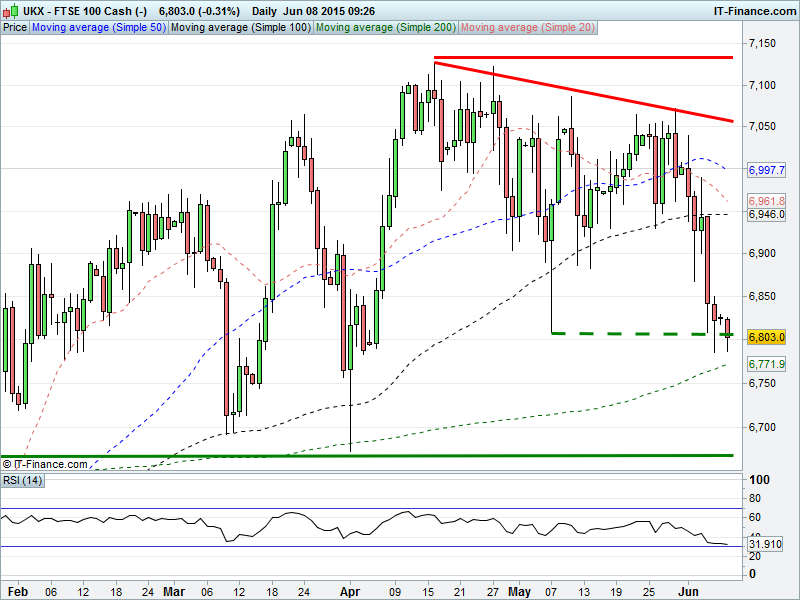Select the Moving average (Simple 20) label
This screenshot has height=600, width=800.
pyautogui.click(x=528, y=28)
